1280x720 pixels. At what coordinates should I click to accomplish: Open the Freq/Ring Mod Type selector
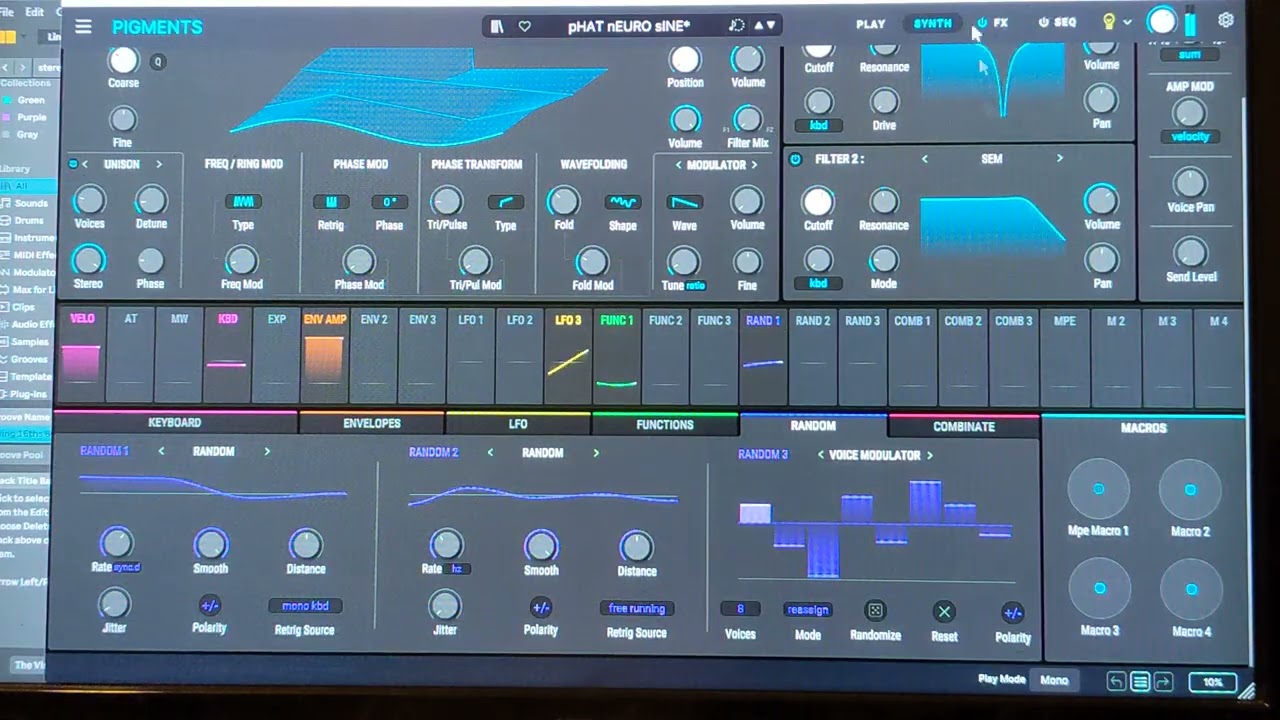pos(243,202)
